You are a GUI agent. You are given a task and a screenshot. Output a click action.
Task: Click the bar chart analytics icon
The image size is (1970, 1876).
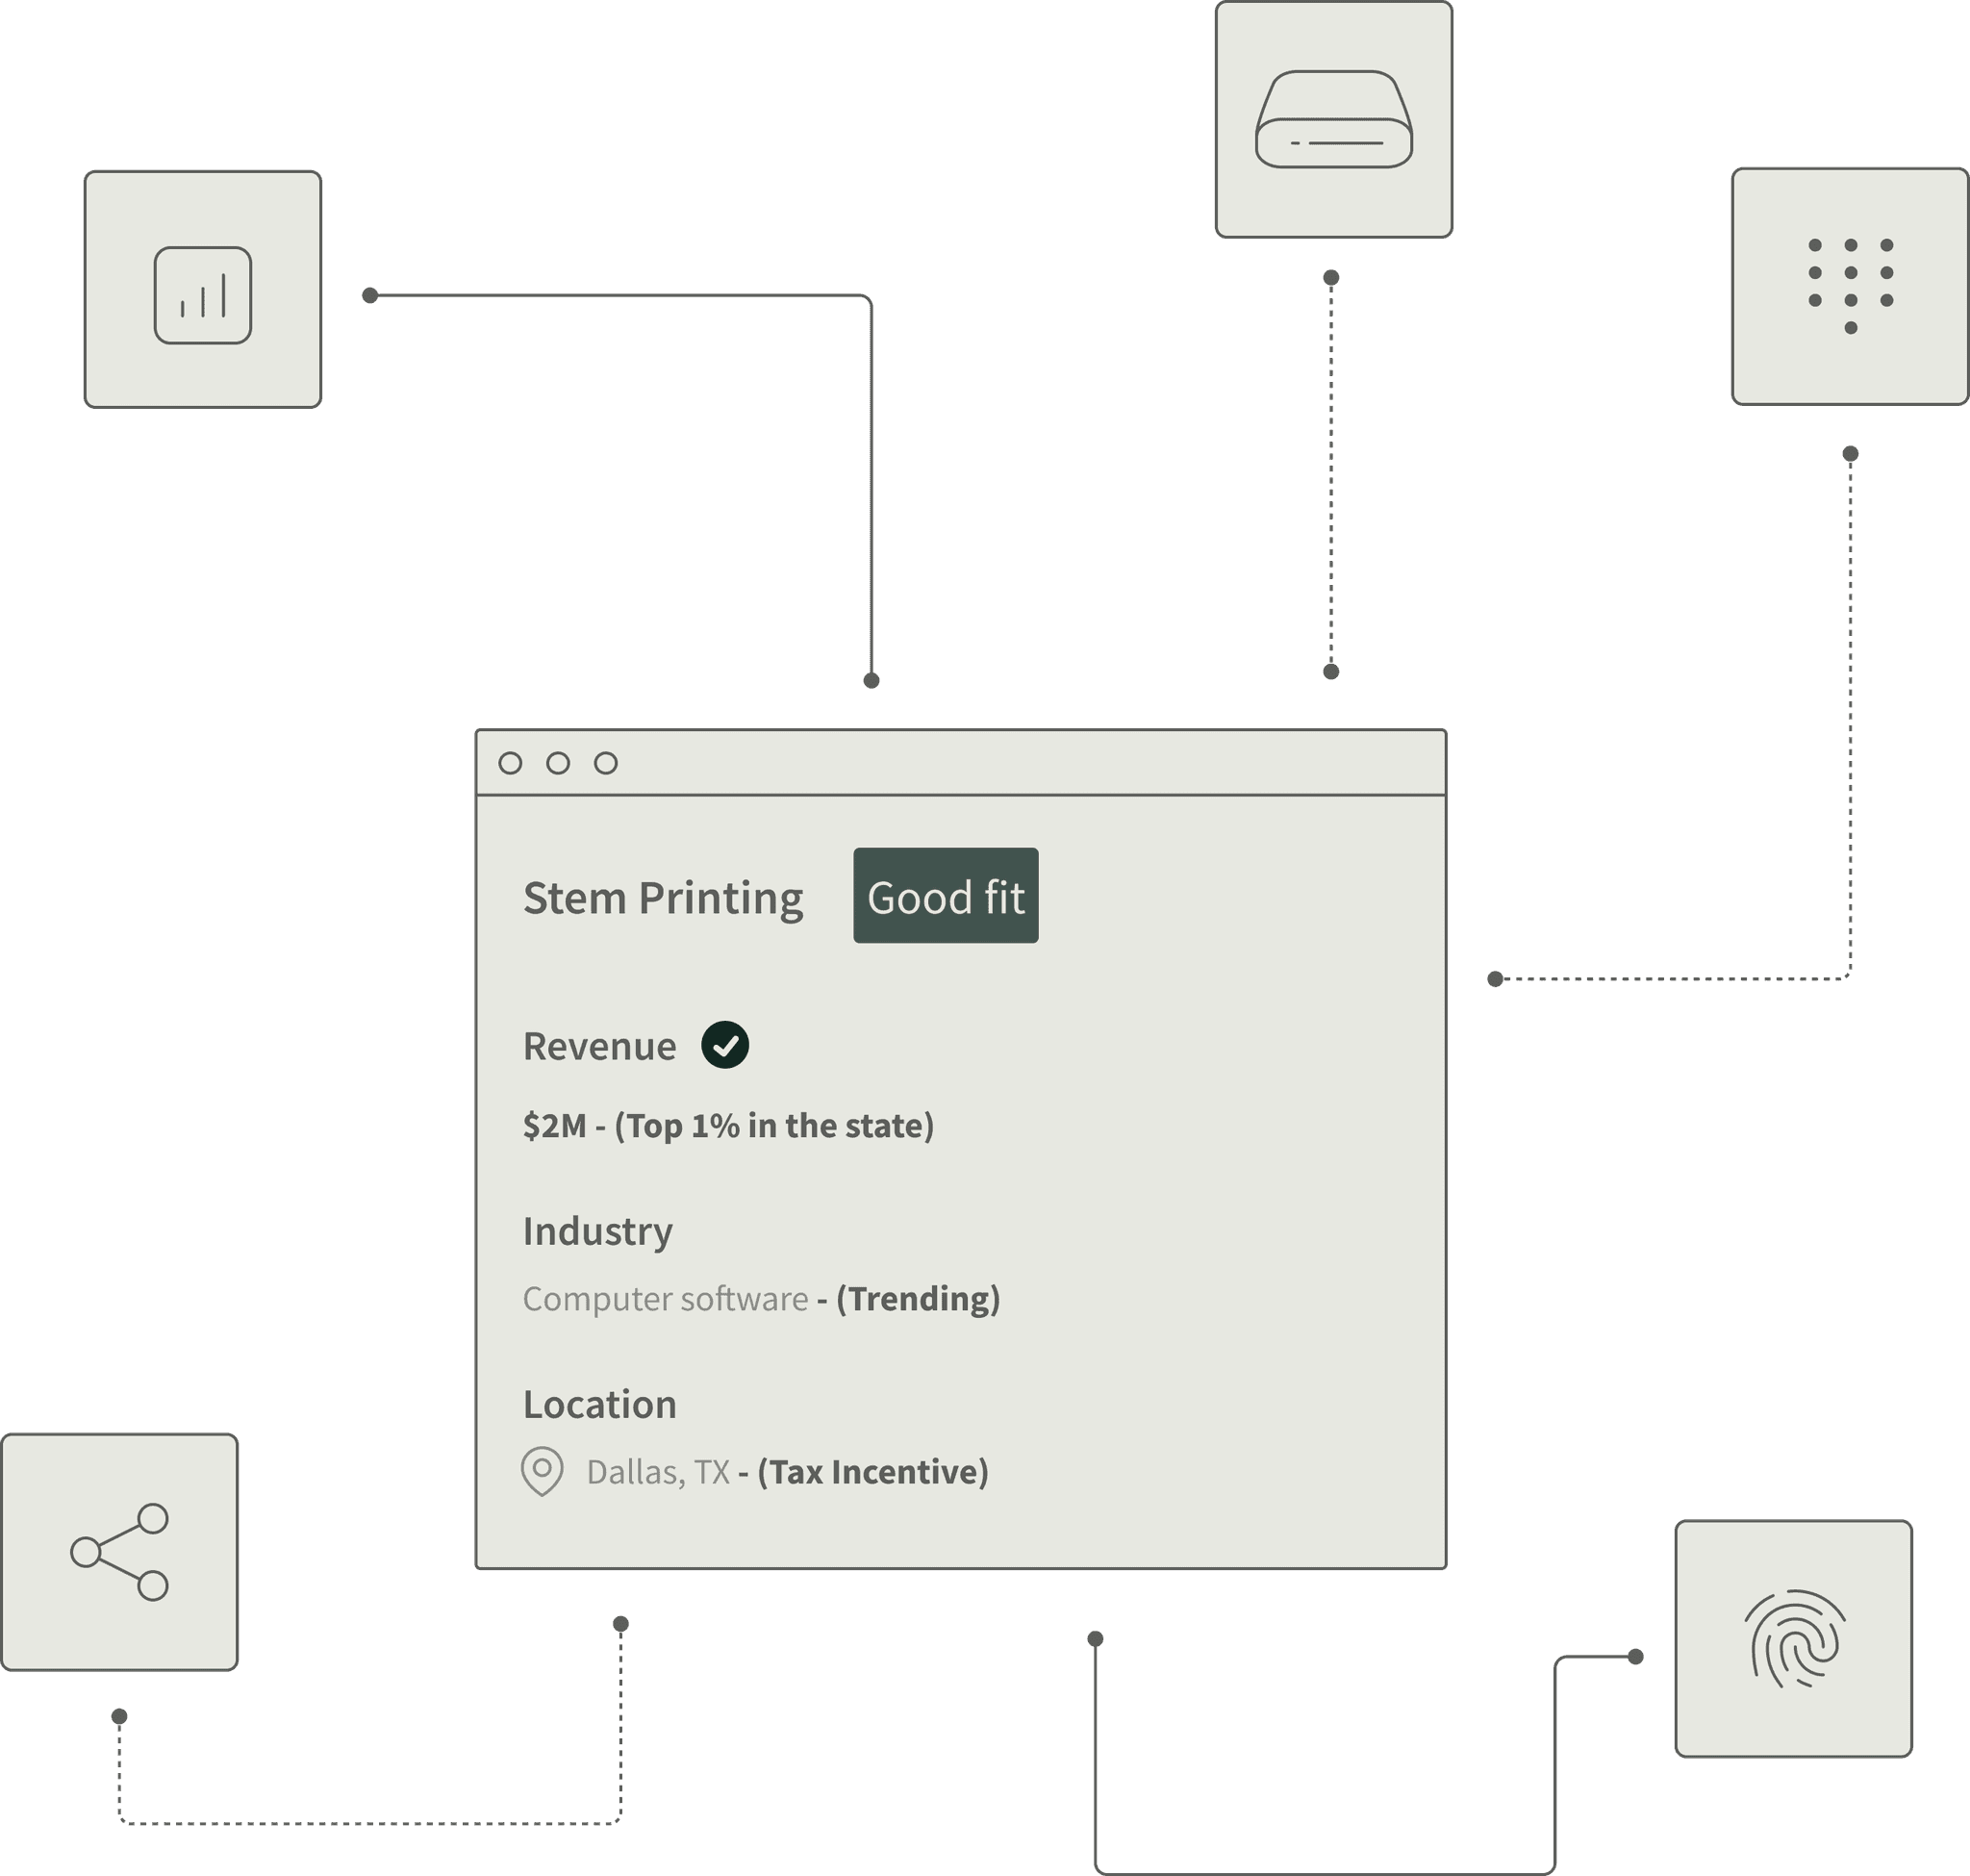click(203, 295)
